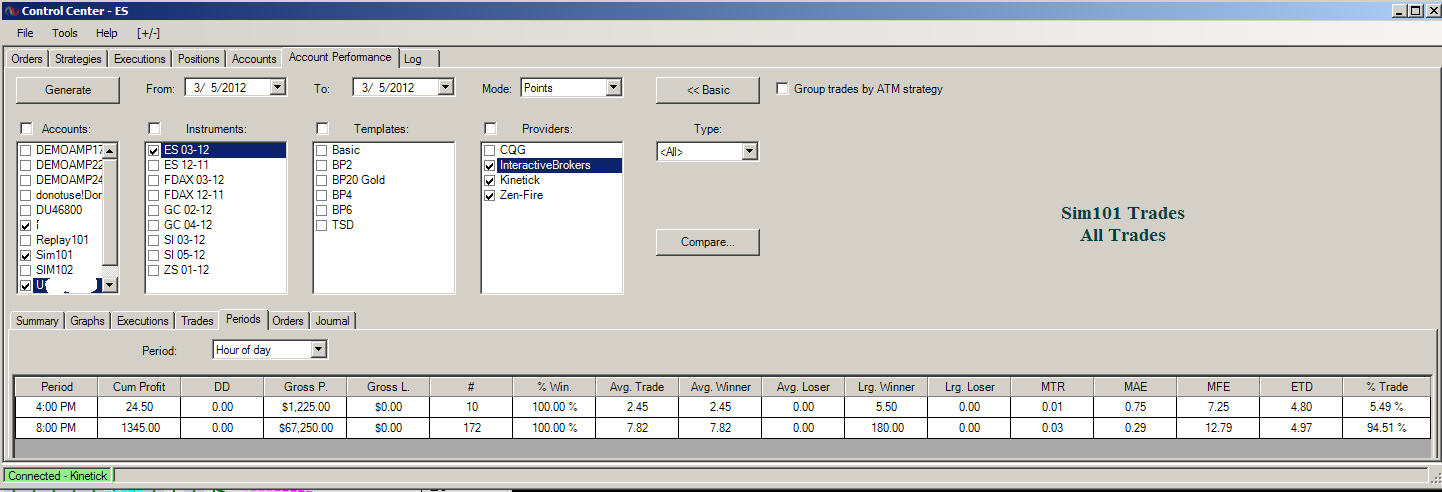Uncheck the InteractiveBrokers provider

pyautogui.click(x=490, y=165)
